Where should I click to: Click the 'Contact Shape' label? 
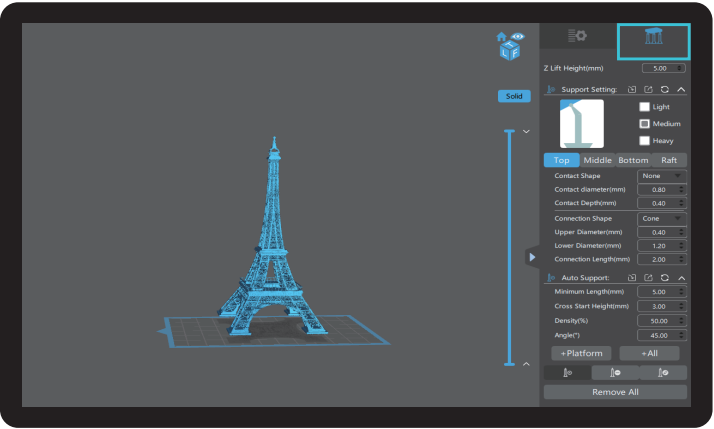[577, 176]
